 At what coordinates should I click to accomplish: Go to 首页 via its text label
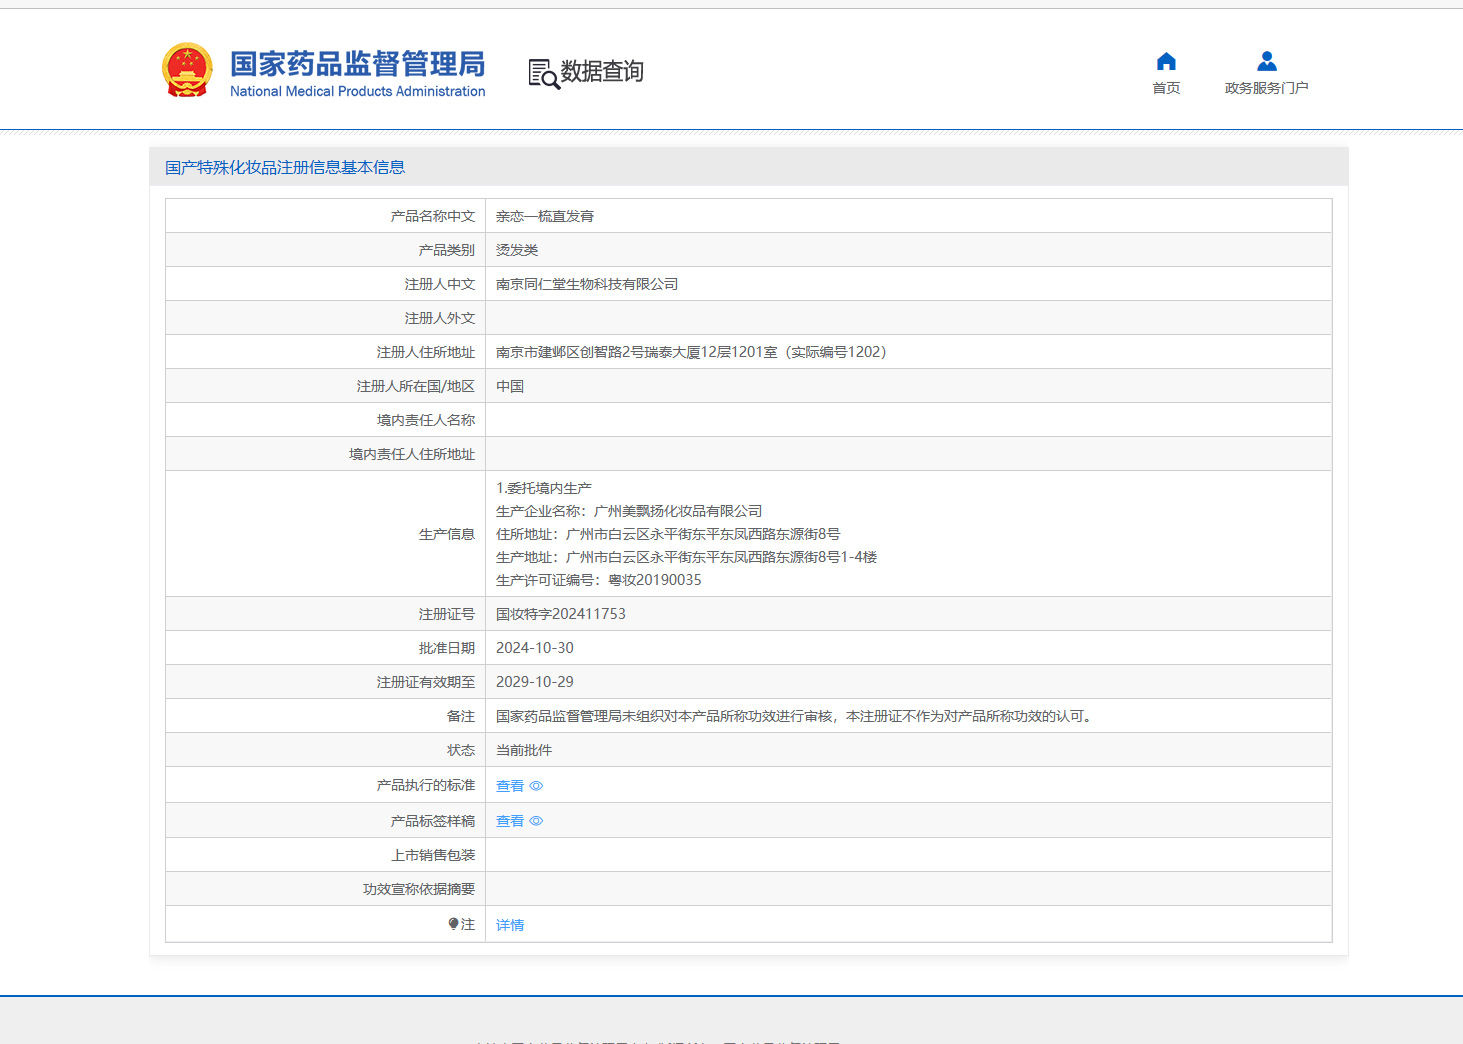1166,88
